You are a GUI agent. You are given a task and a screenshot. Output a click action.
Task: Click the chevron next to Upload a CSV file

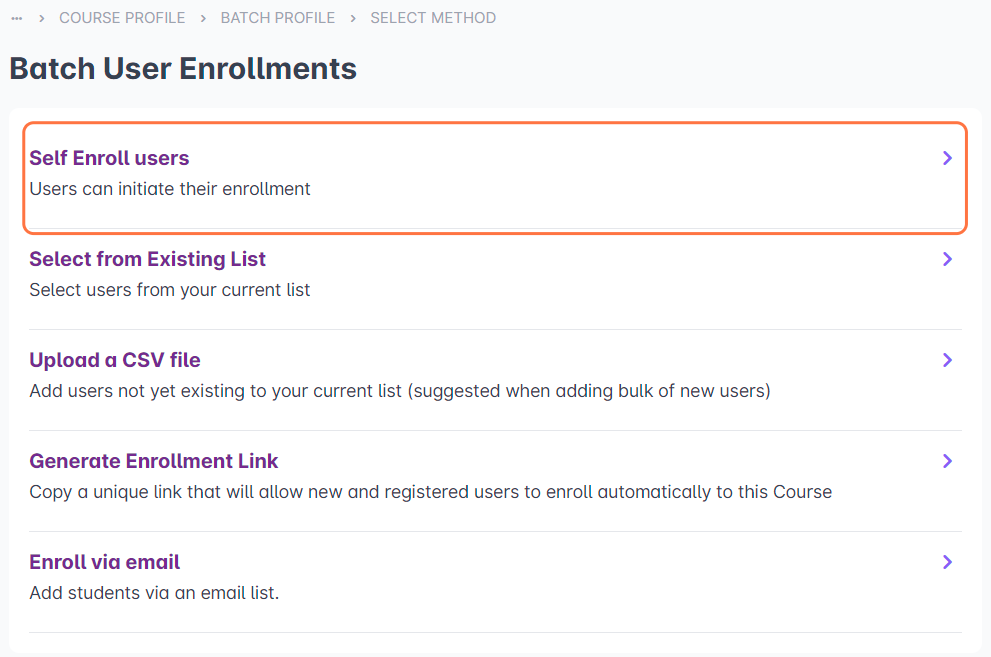(x=947, y=360)
